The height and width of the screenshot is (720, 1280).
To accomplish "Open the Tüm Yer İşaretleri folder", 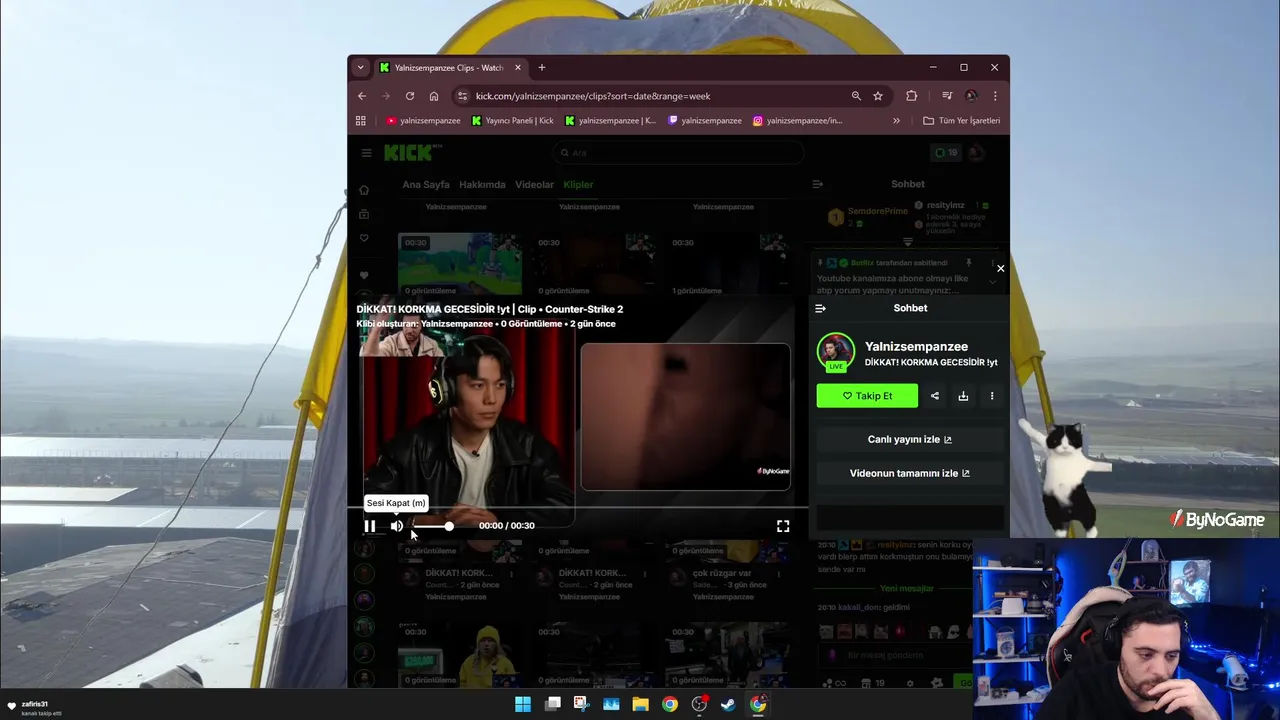I will click(x=961, y=121).
